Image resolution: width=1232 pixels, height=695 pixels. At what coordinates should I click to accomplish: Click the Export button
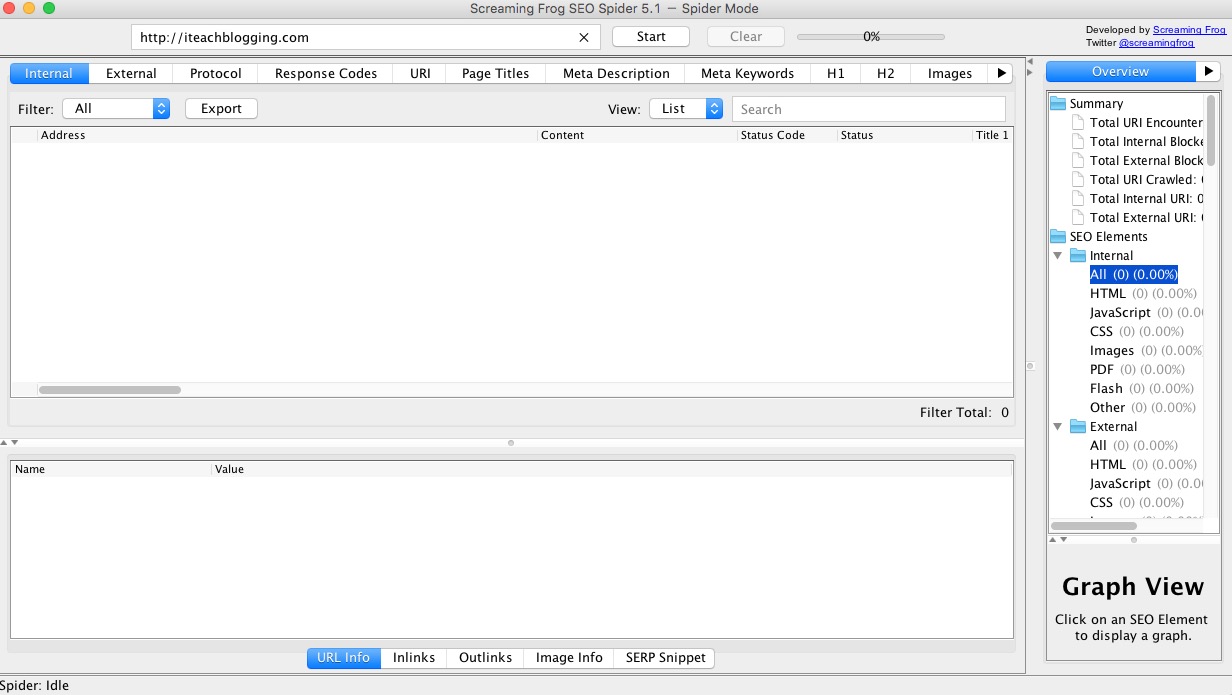[221, 109]
